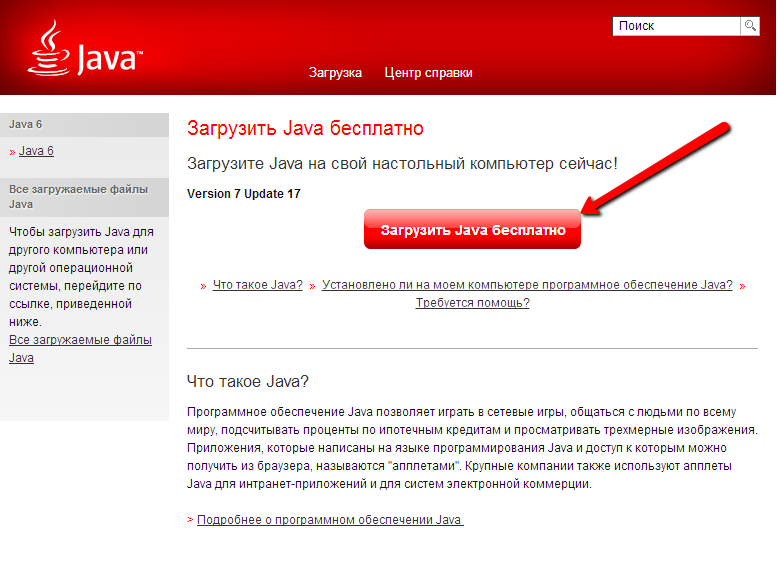Open the Что такое Java? link
Image resolution: width=778 pixels, height=564 pixels.
coord(258,285)
